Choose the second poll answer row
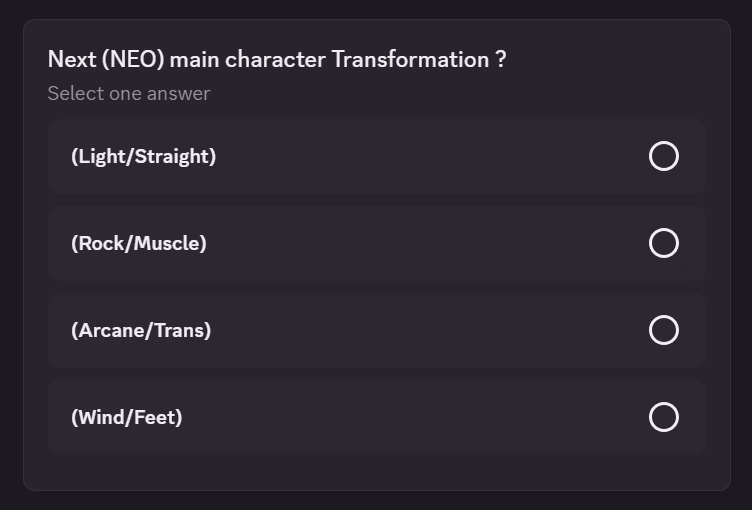 click(376, 243)
